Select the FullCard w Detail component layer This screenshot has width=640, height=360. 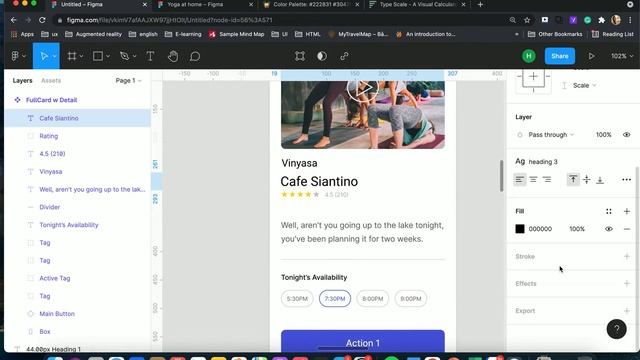(78, 100)
